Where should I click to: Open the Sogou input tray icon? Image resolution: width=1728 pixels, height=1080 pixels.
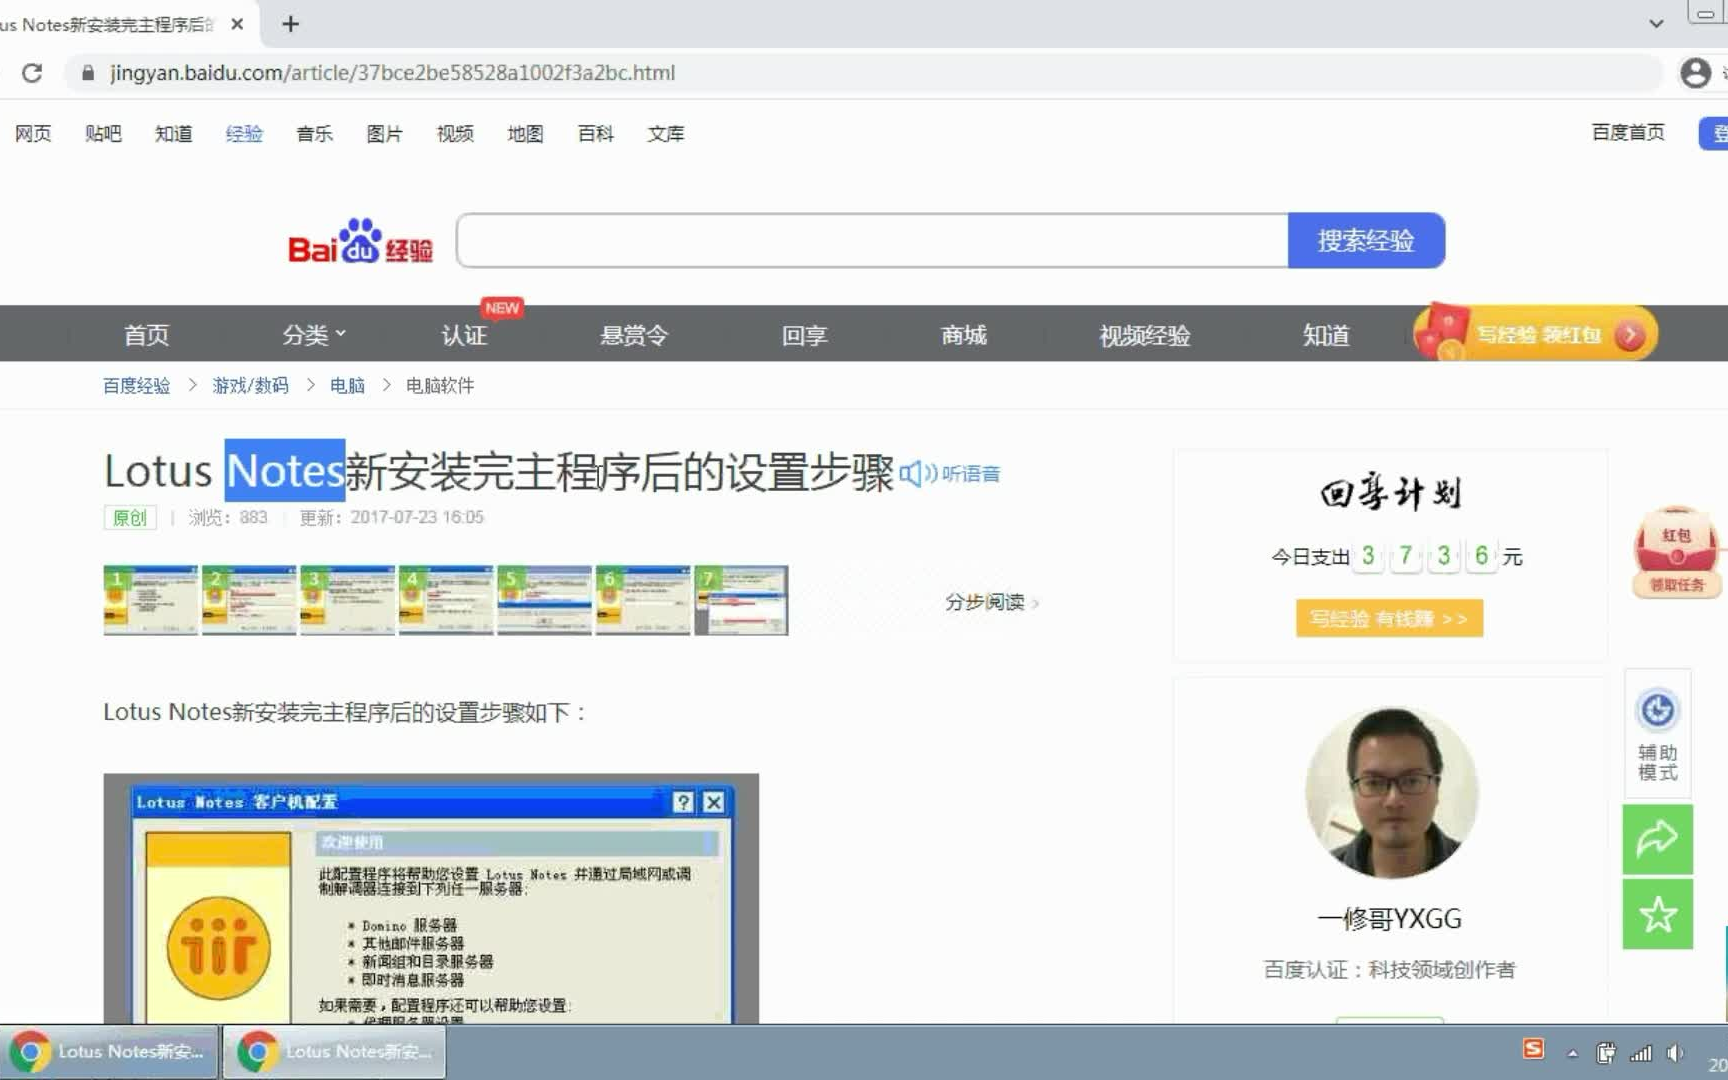coord(1533,1049)
